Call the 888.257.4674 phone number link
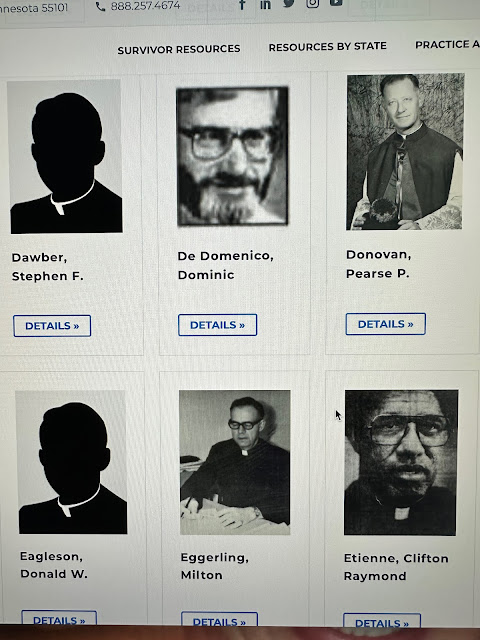The width and height of the screenshot is (480, 640). (145, 6)
